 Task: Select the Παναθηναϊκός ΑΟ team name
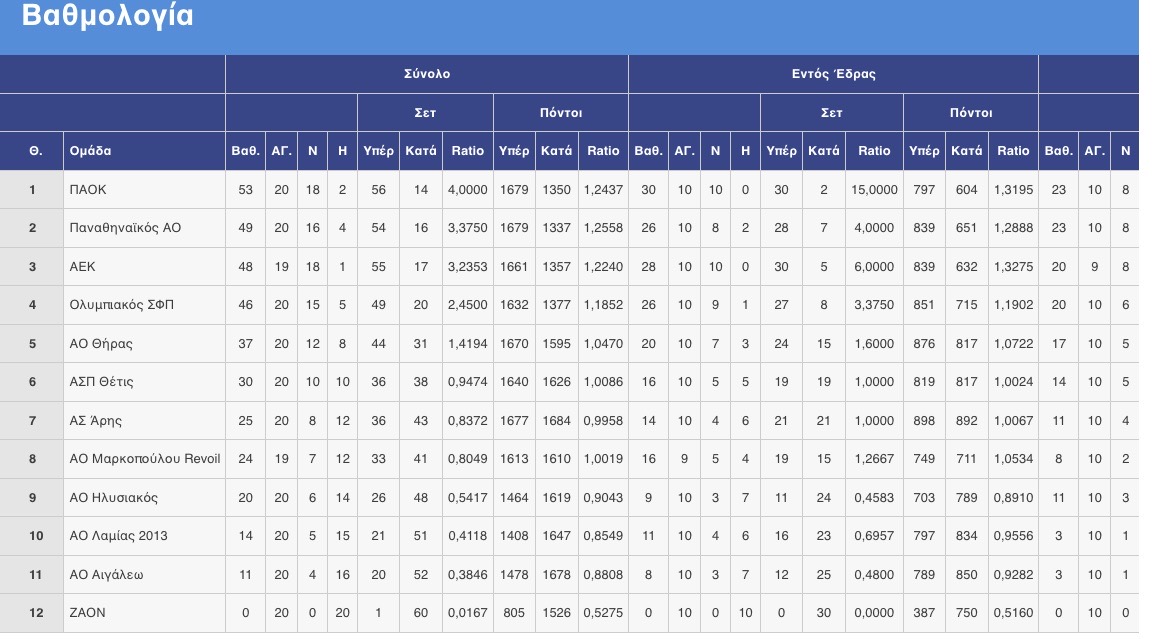coord(125,228)
